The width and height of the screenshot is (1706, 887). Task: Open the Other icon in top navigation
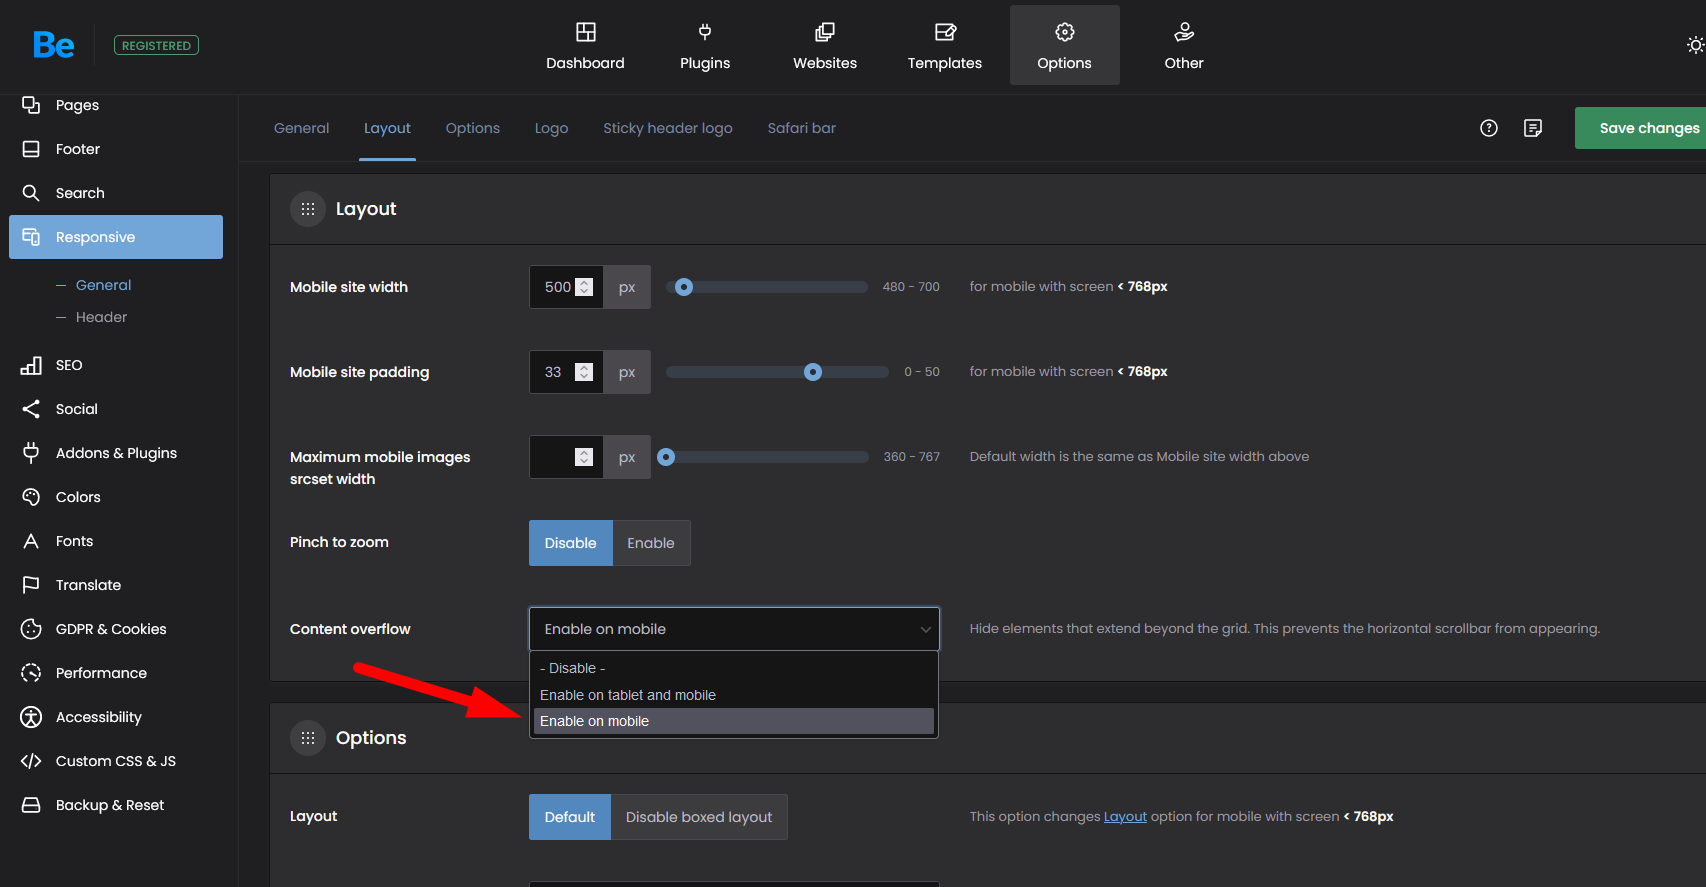1184,32
